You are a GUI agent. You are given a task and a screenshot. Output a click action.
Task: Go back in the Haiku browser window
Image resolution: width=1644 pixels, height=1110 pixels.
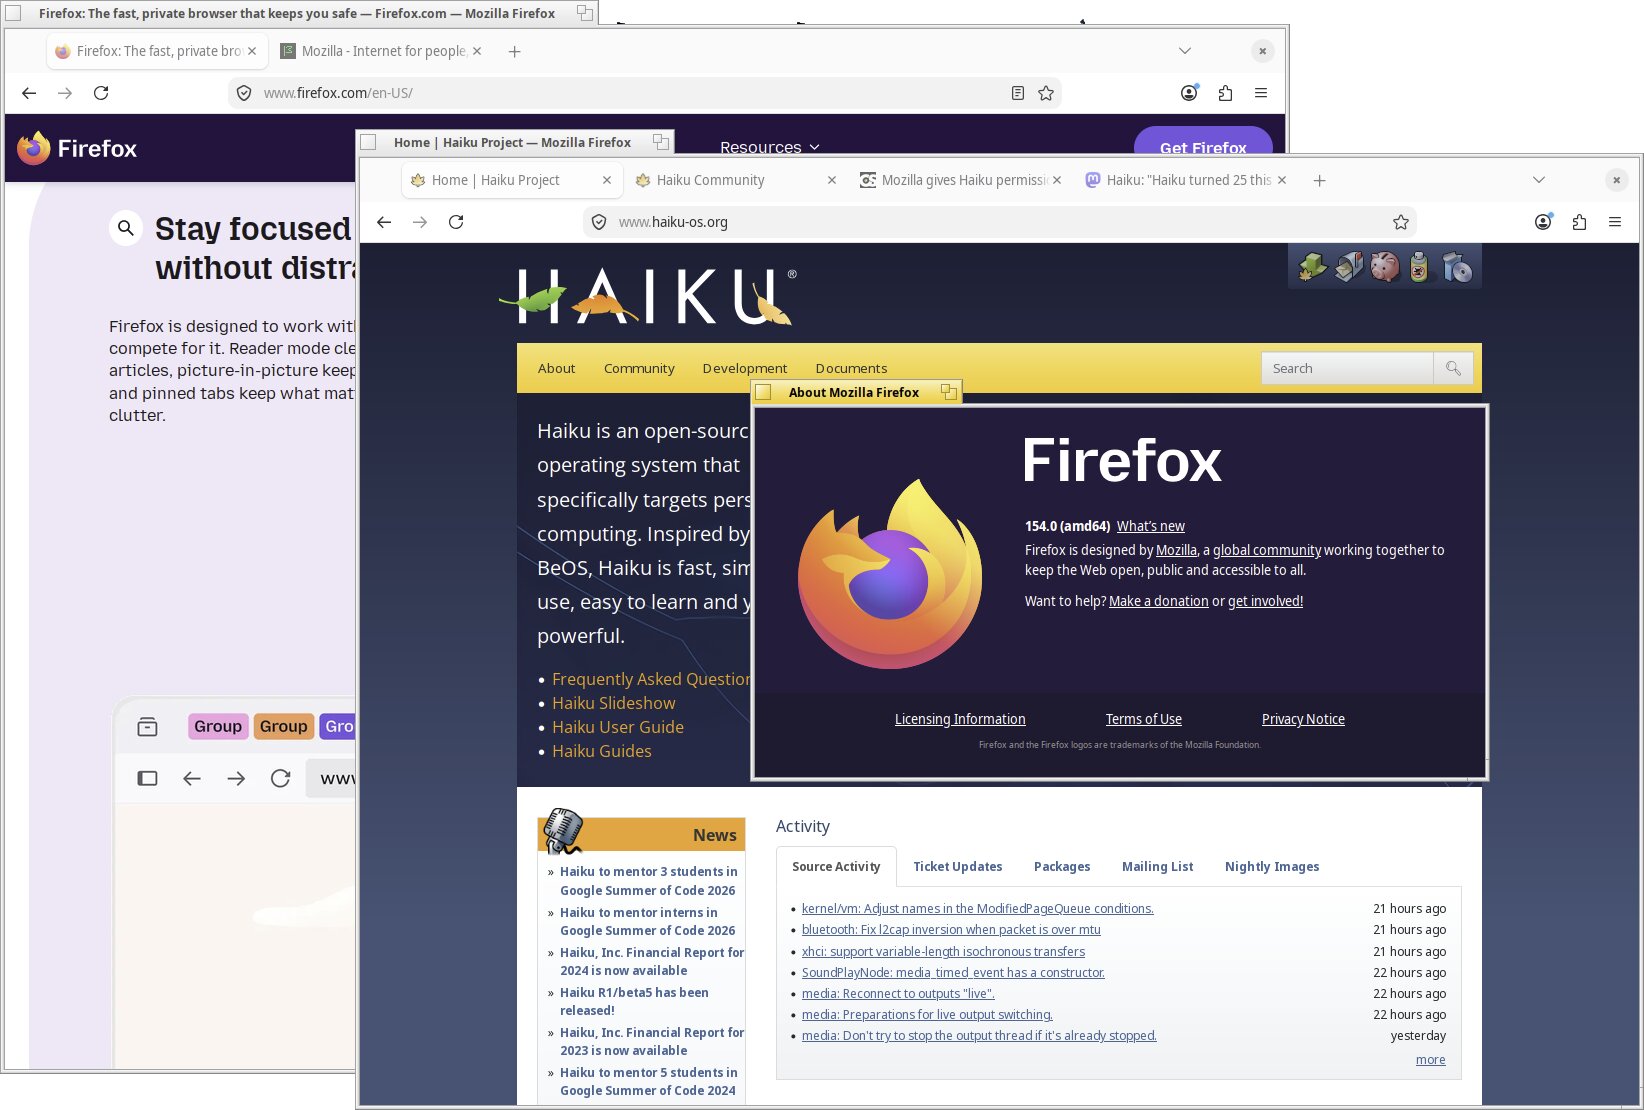click(x=384, y=222)
